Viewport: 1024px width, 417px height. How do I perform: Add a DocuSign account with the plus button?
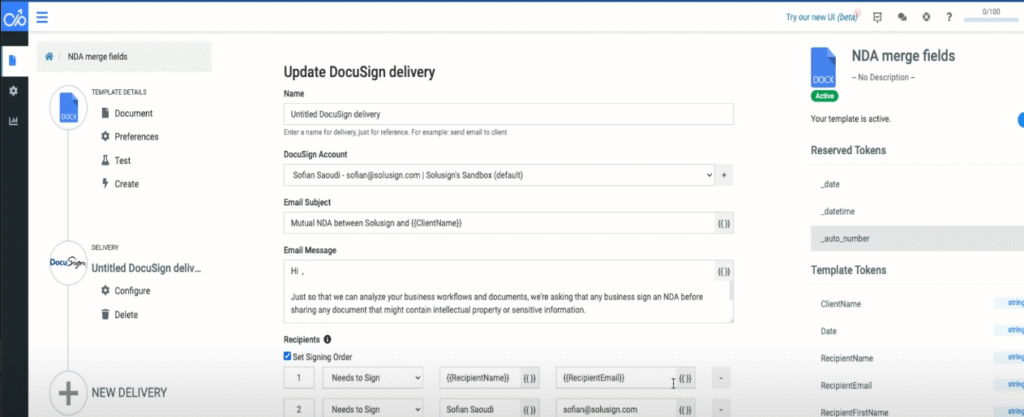[x=724, y=176]
